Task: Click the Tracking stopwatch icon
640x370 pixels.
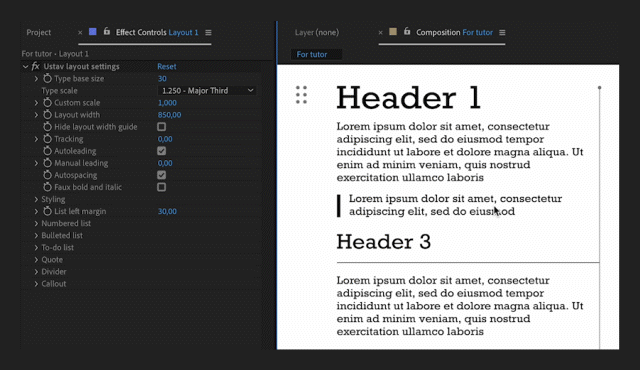Action: click(47, 139)
